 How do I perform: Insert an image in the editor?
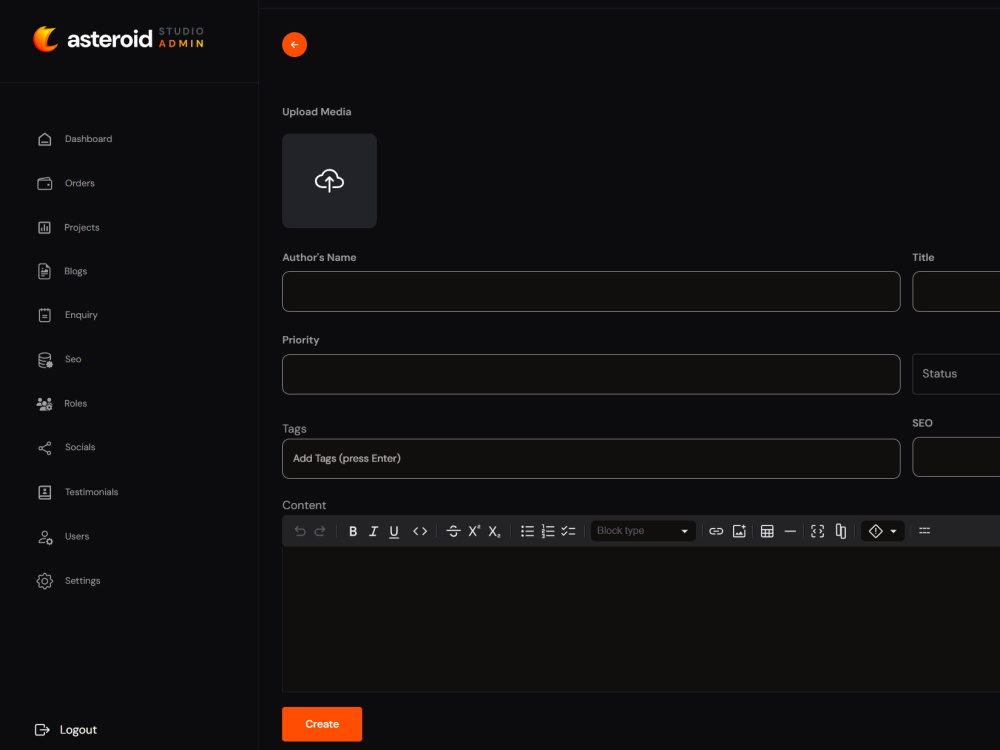739,531
